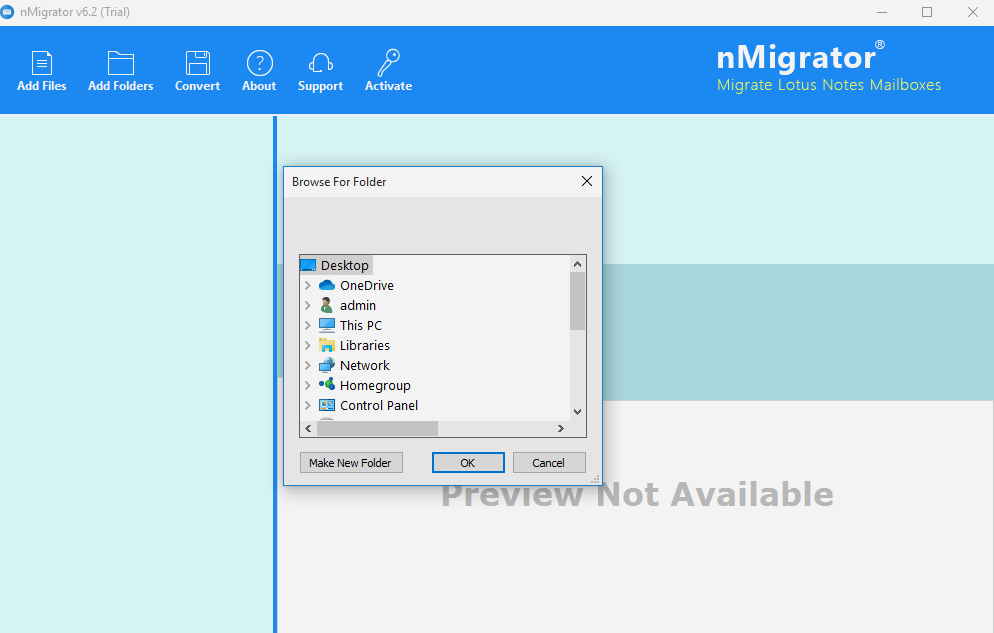Click the Support headset icon

click(320, 63)
